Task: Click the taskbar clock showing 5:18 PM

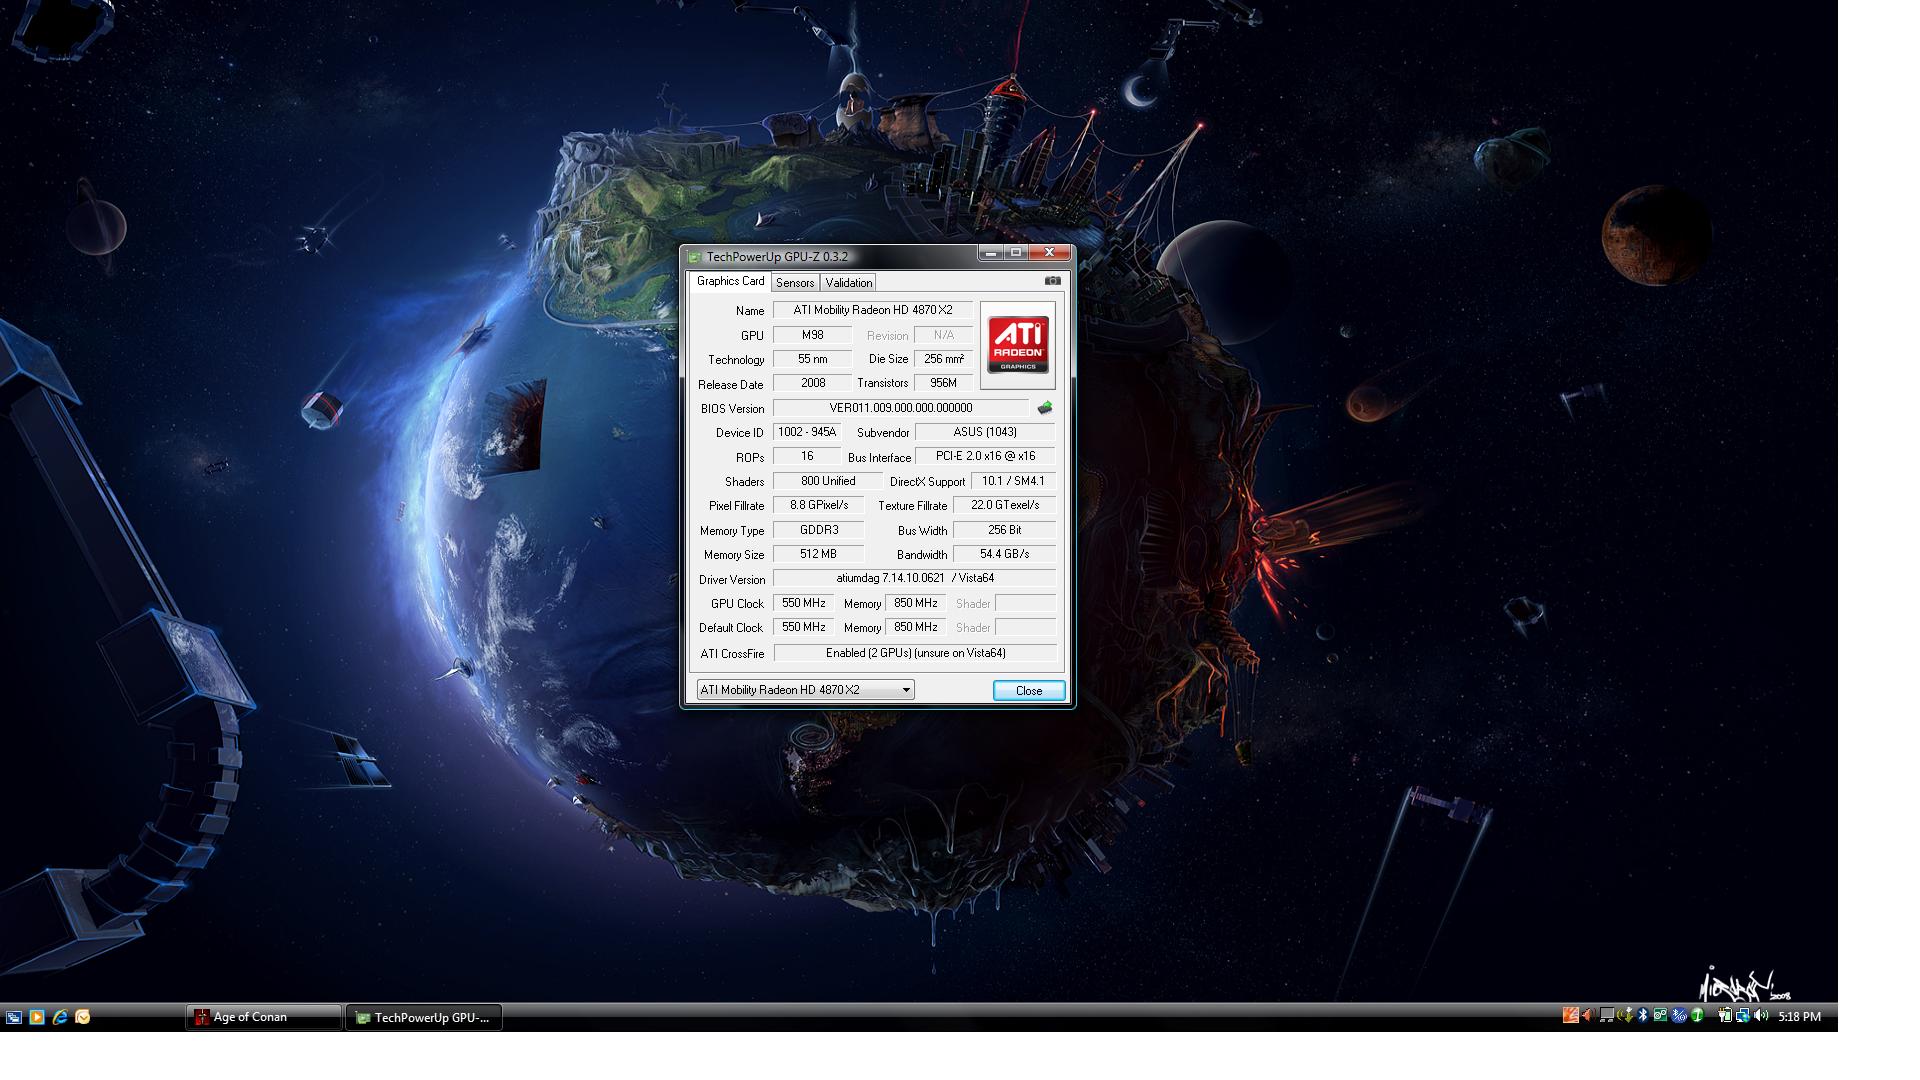Action: (1800, 1016)
